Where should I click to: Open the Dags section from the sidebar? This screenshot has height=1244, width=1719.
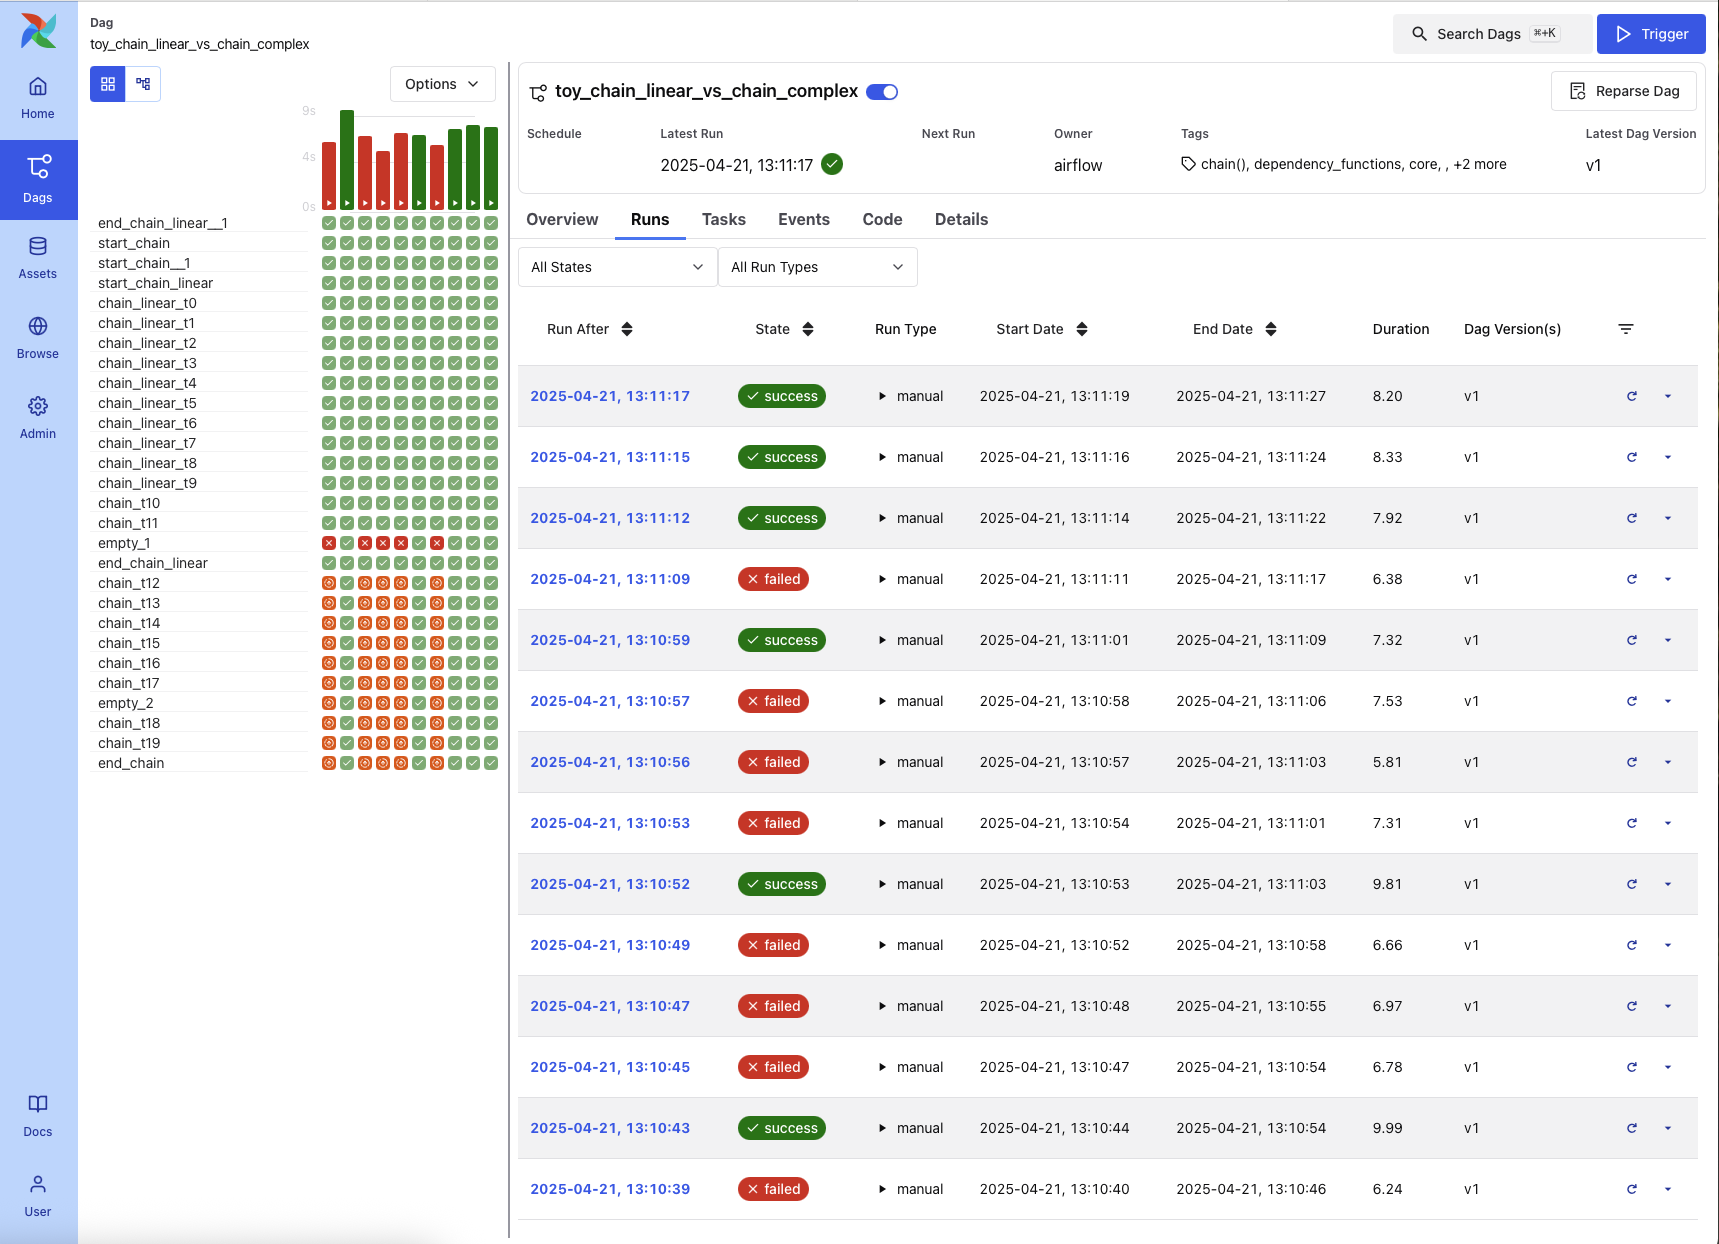[x=38, y=180]
